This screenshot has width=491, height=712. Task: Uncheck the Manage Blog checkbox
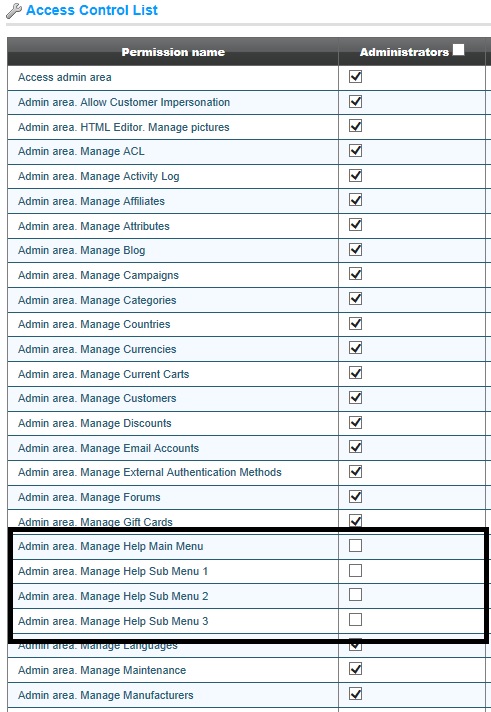(x=355, y=249)
